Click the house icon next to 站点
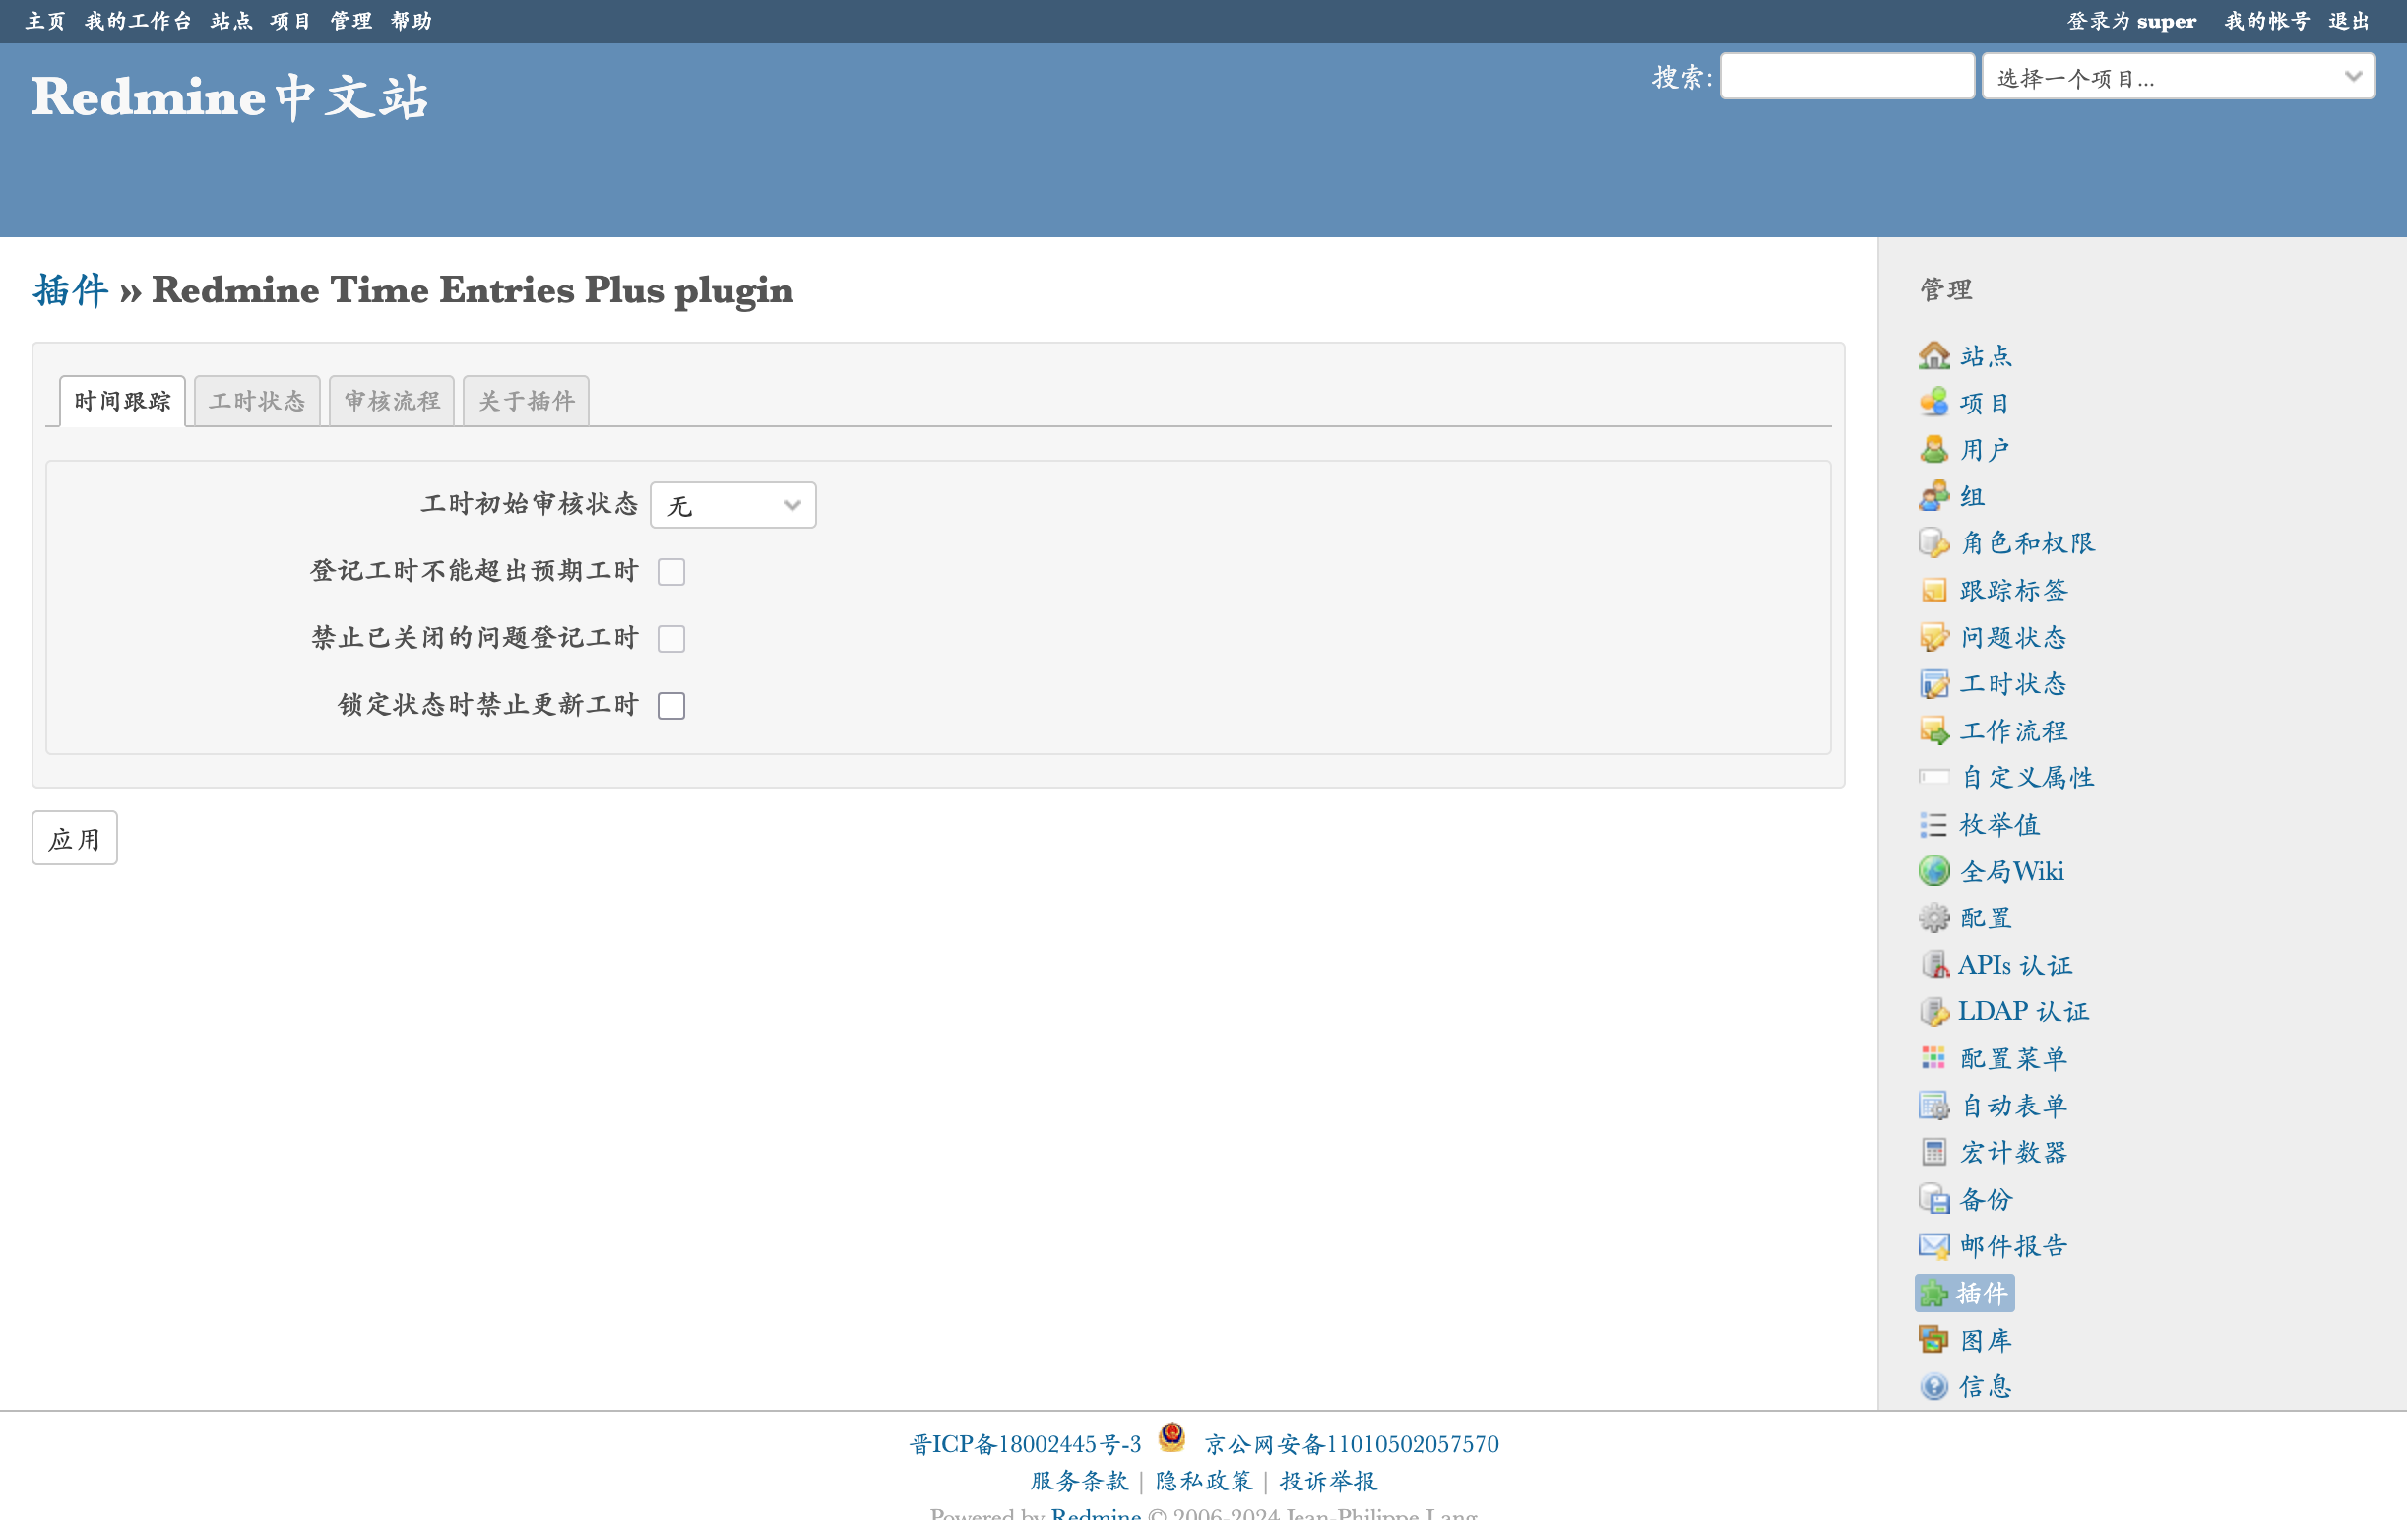The image size is (2408, 1520). [1933, 355]
